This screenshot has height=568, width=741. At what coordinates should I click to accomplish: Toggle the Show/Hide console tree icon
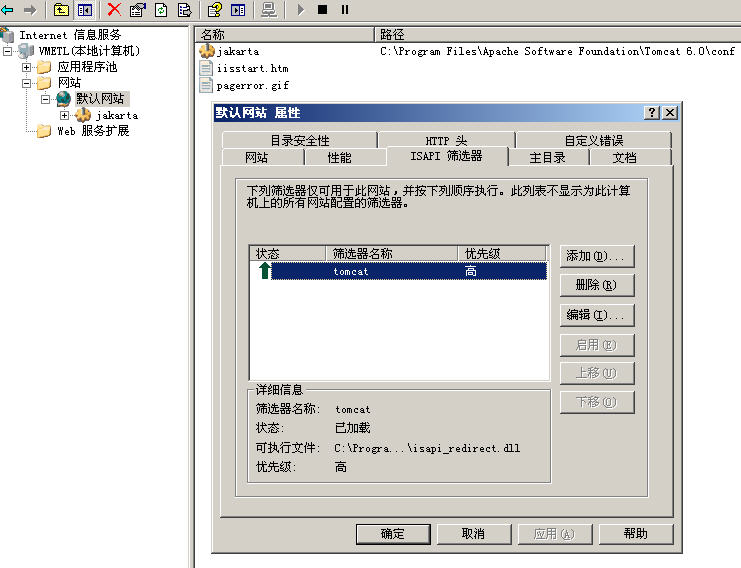pos(85,9)
